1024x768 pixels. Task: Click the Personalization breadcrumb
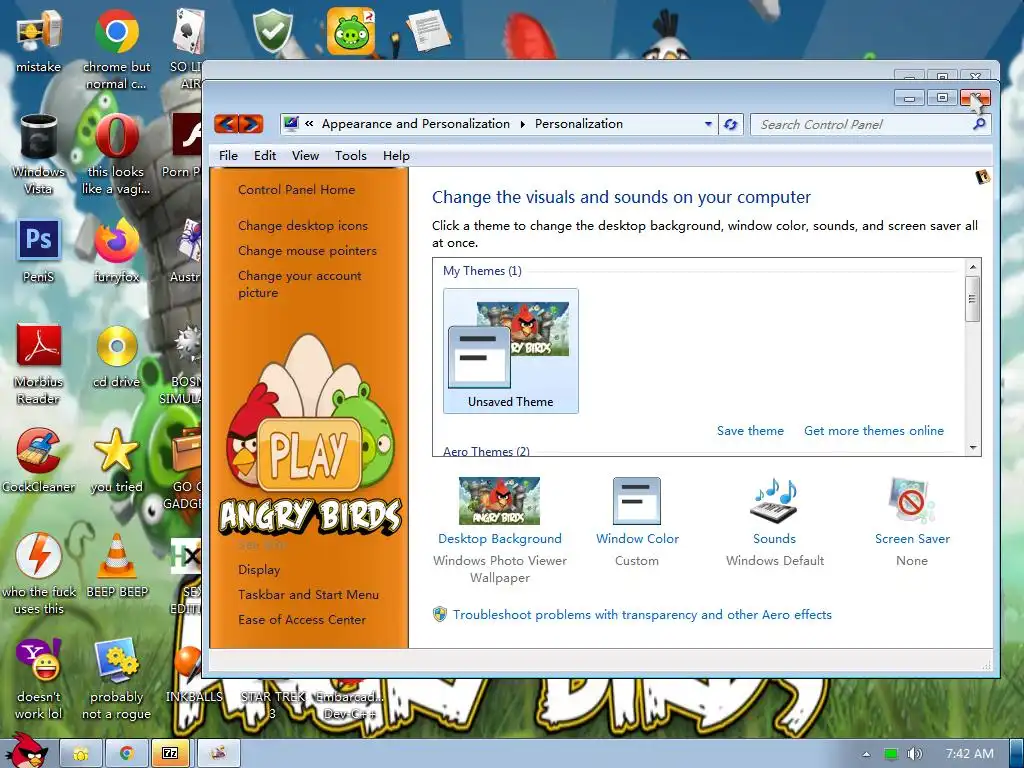[579, 123]
